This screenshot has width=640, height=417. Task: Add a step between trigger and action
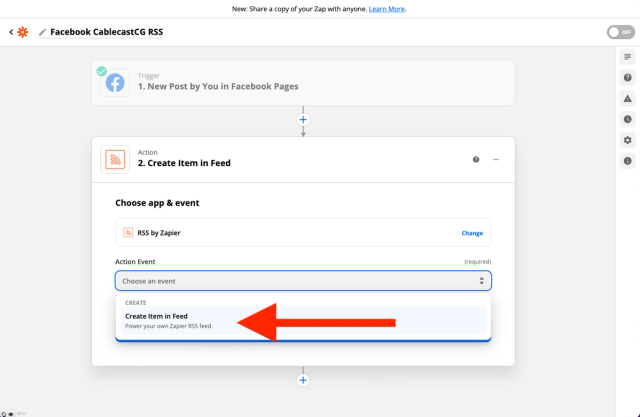(x=303, y=120)
